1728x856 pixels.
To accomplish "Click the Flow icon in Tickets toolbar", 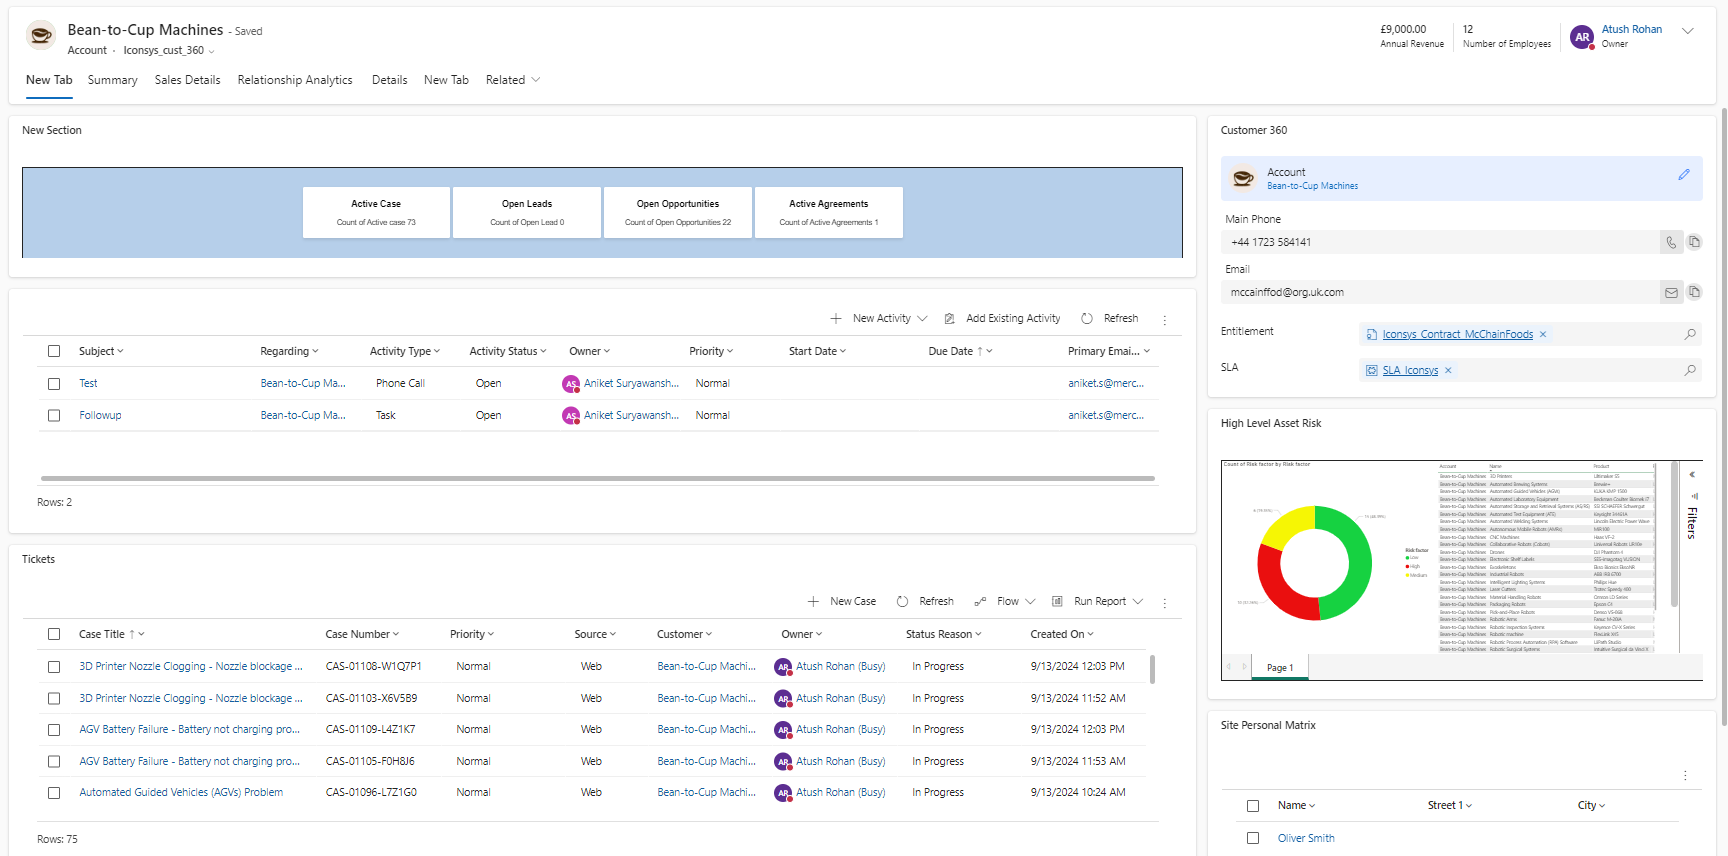I will (x=980, y=602).
